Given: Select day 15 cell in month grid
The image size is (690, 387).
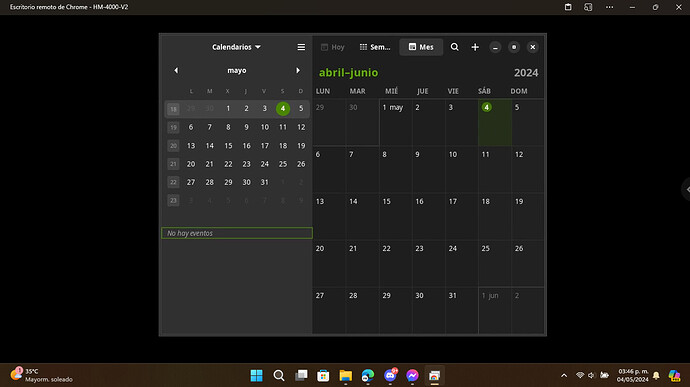Looking at the screenshot, I should pyautogui.click(x=396, y=216).
